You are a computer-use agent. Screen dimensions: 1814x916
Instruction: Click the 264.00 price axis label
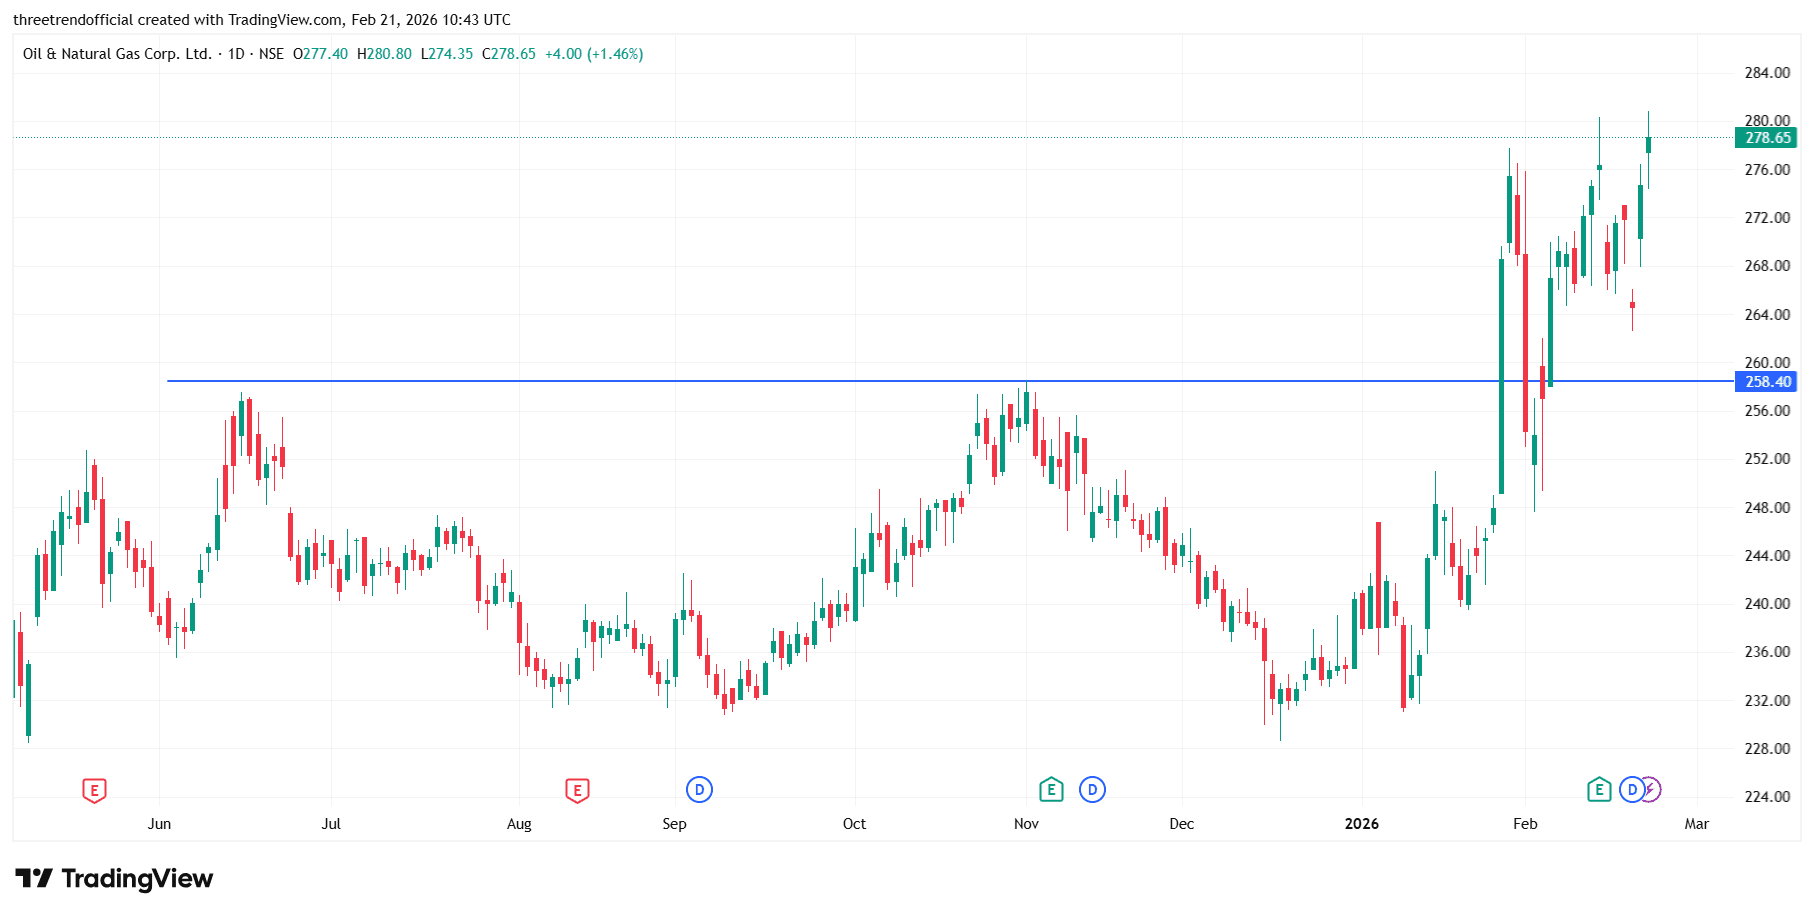tap(1767, 315)
